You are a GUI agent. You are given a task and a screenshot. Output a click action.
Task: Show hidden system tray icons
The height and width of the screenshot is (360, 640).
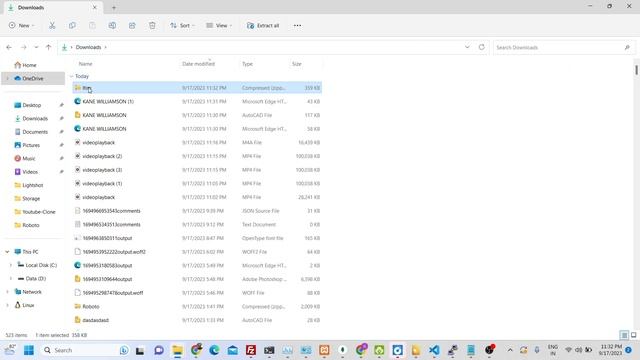[x=510, y=350]
